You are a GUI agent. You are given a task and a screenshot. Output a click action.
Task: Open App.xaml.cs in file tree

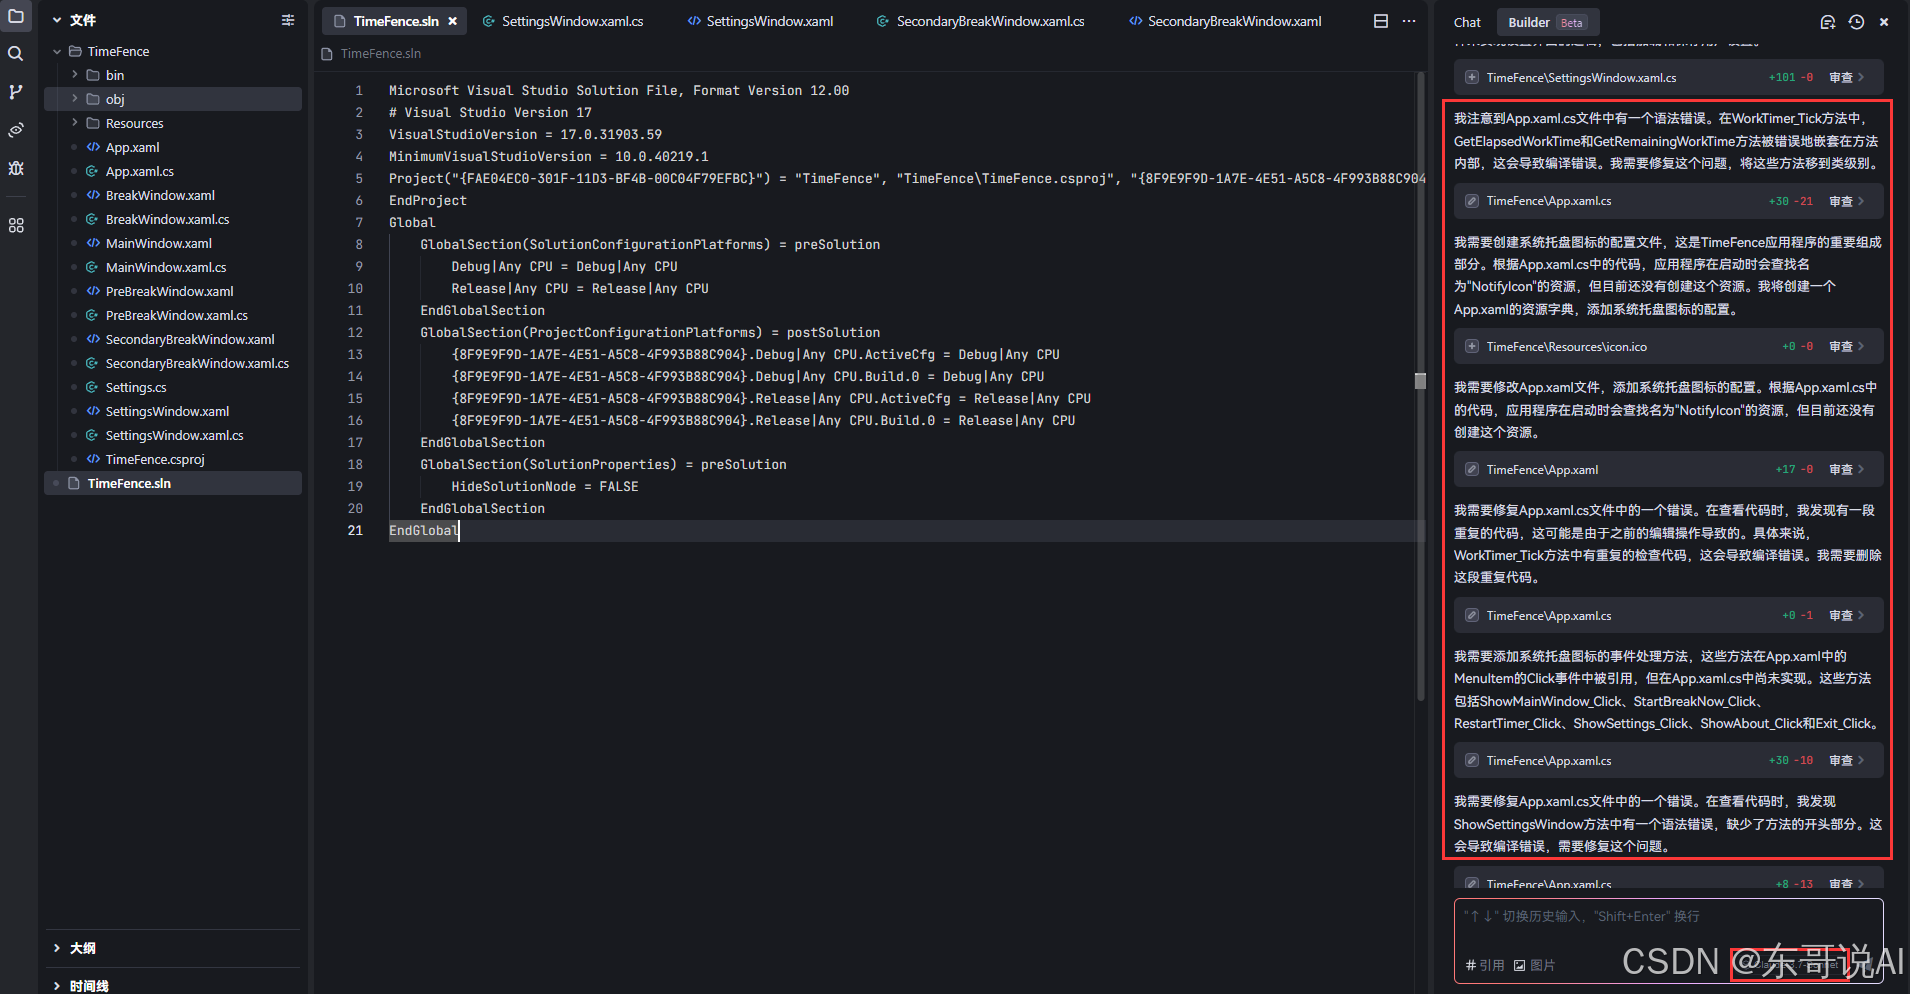click(x=139, y=171)
